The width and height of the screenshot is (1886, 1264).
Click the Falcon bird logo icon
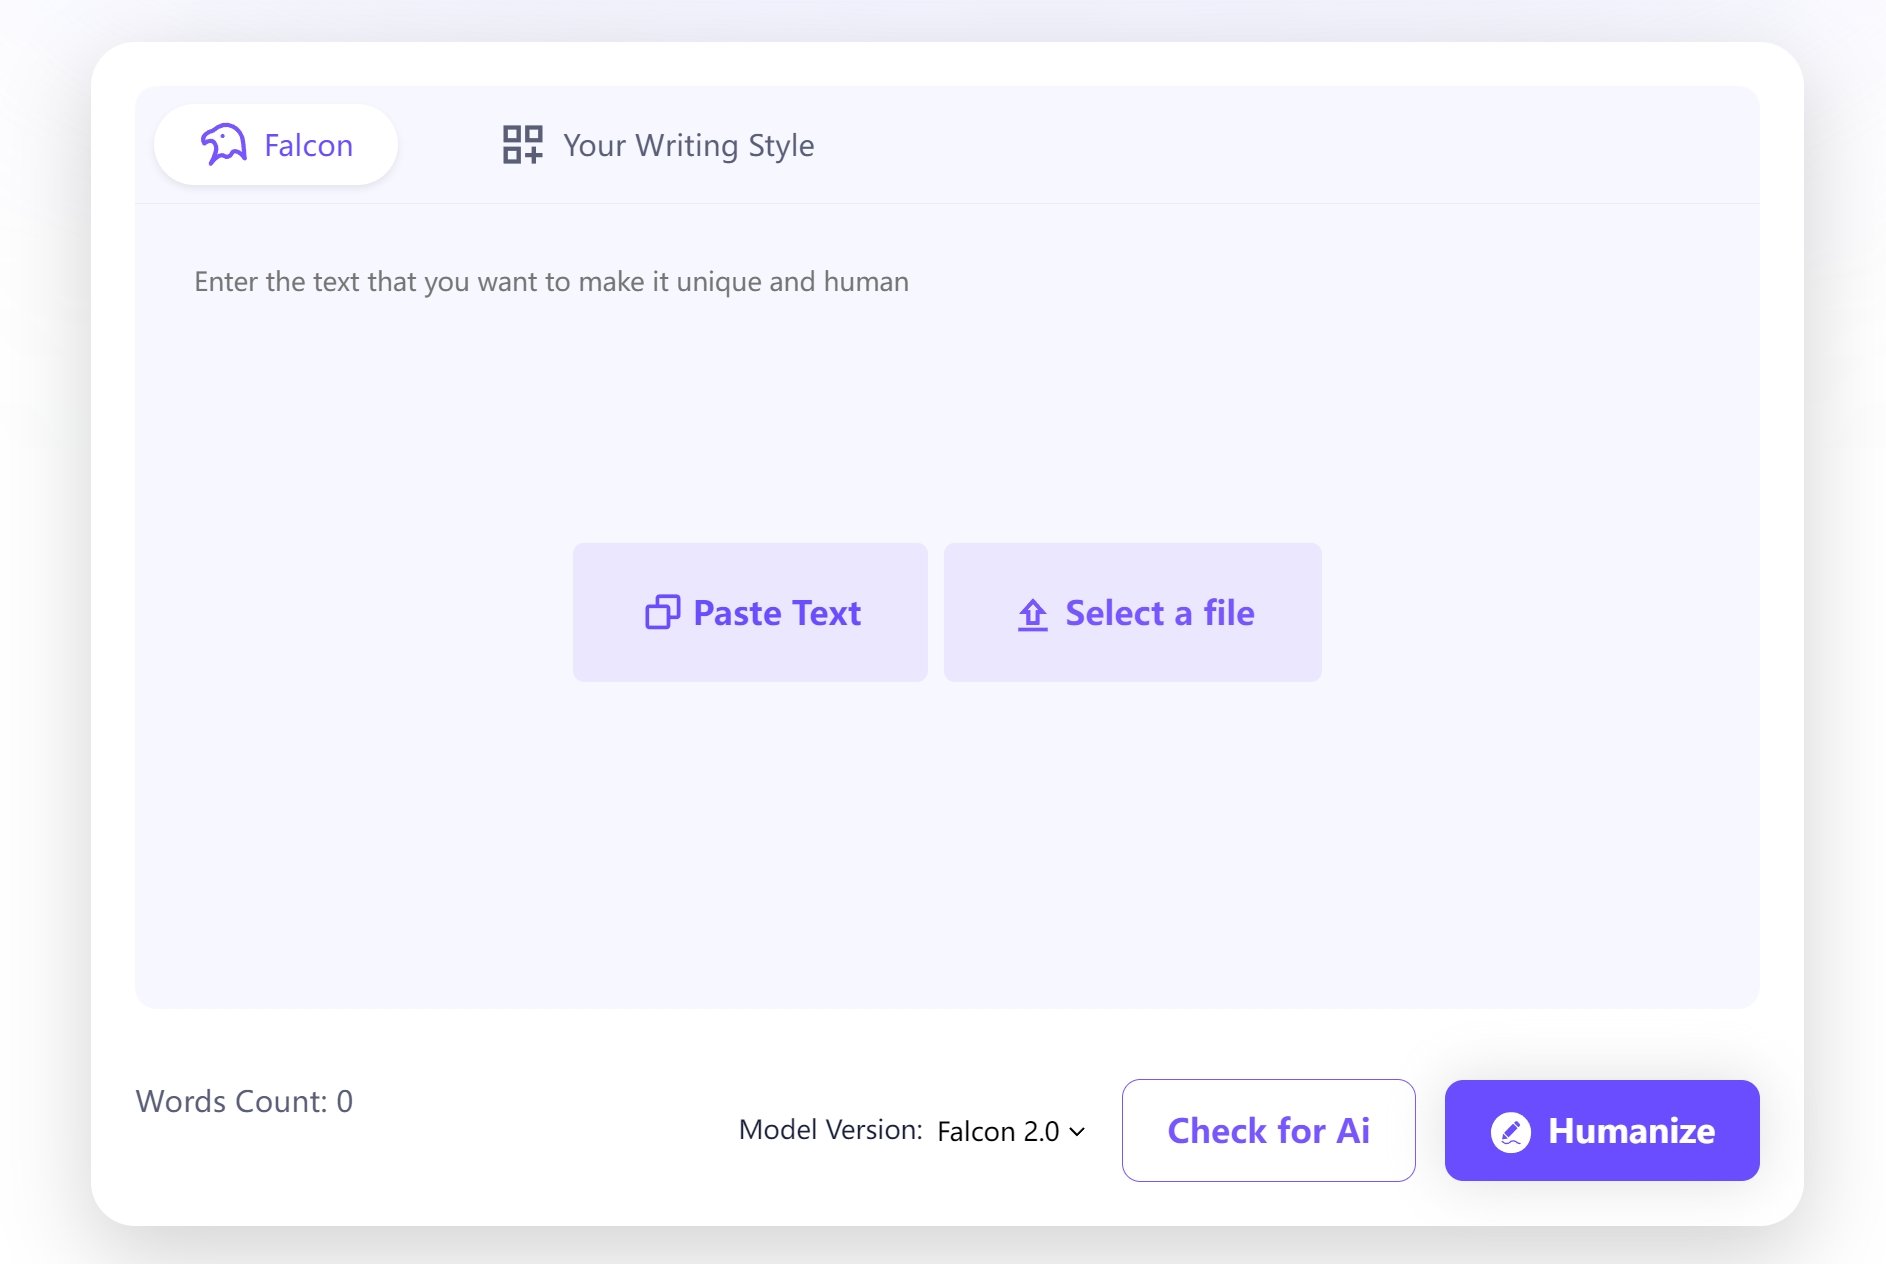pos(223,145)
